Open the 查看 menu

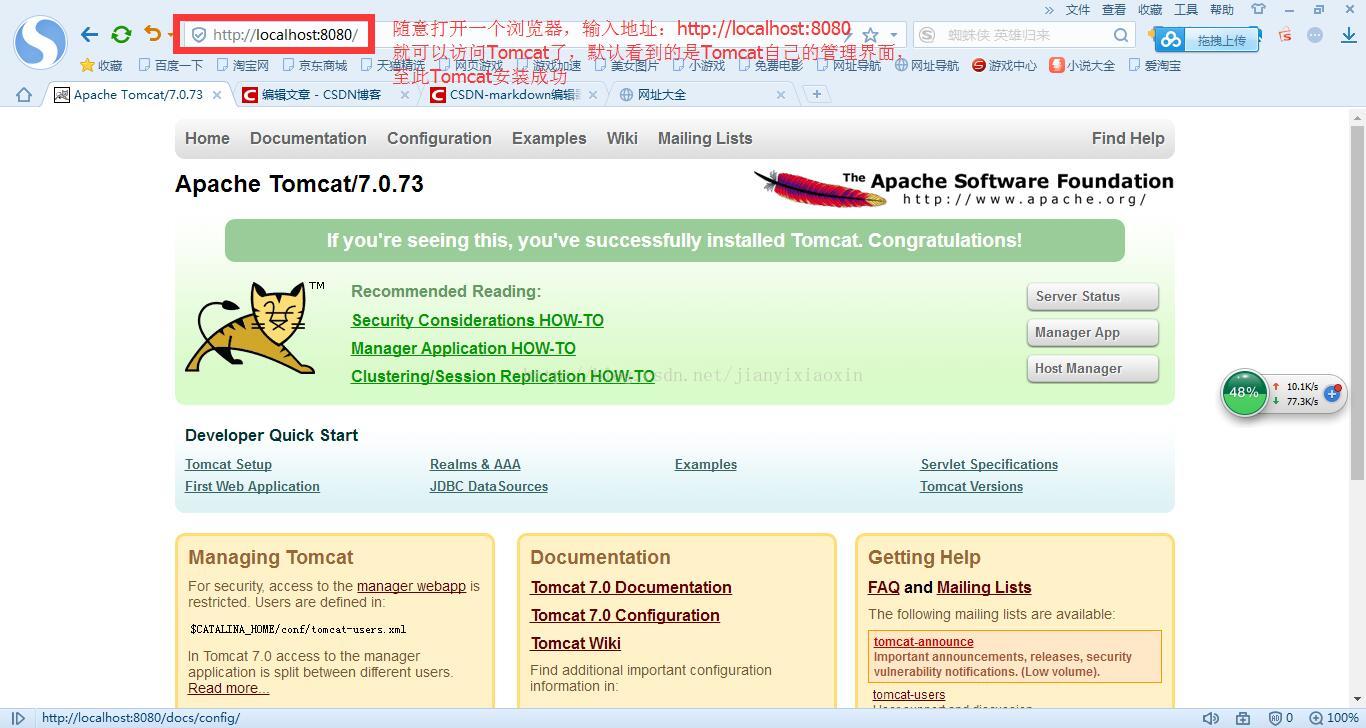pos(1114,9)
